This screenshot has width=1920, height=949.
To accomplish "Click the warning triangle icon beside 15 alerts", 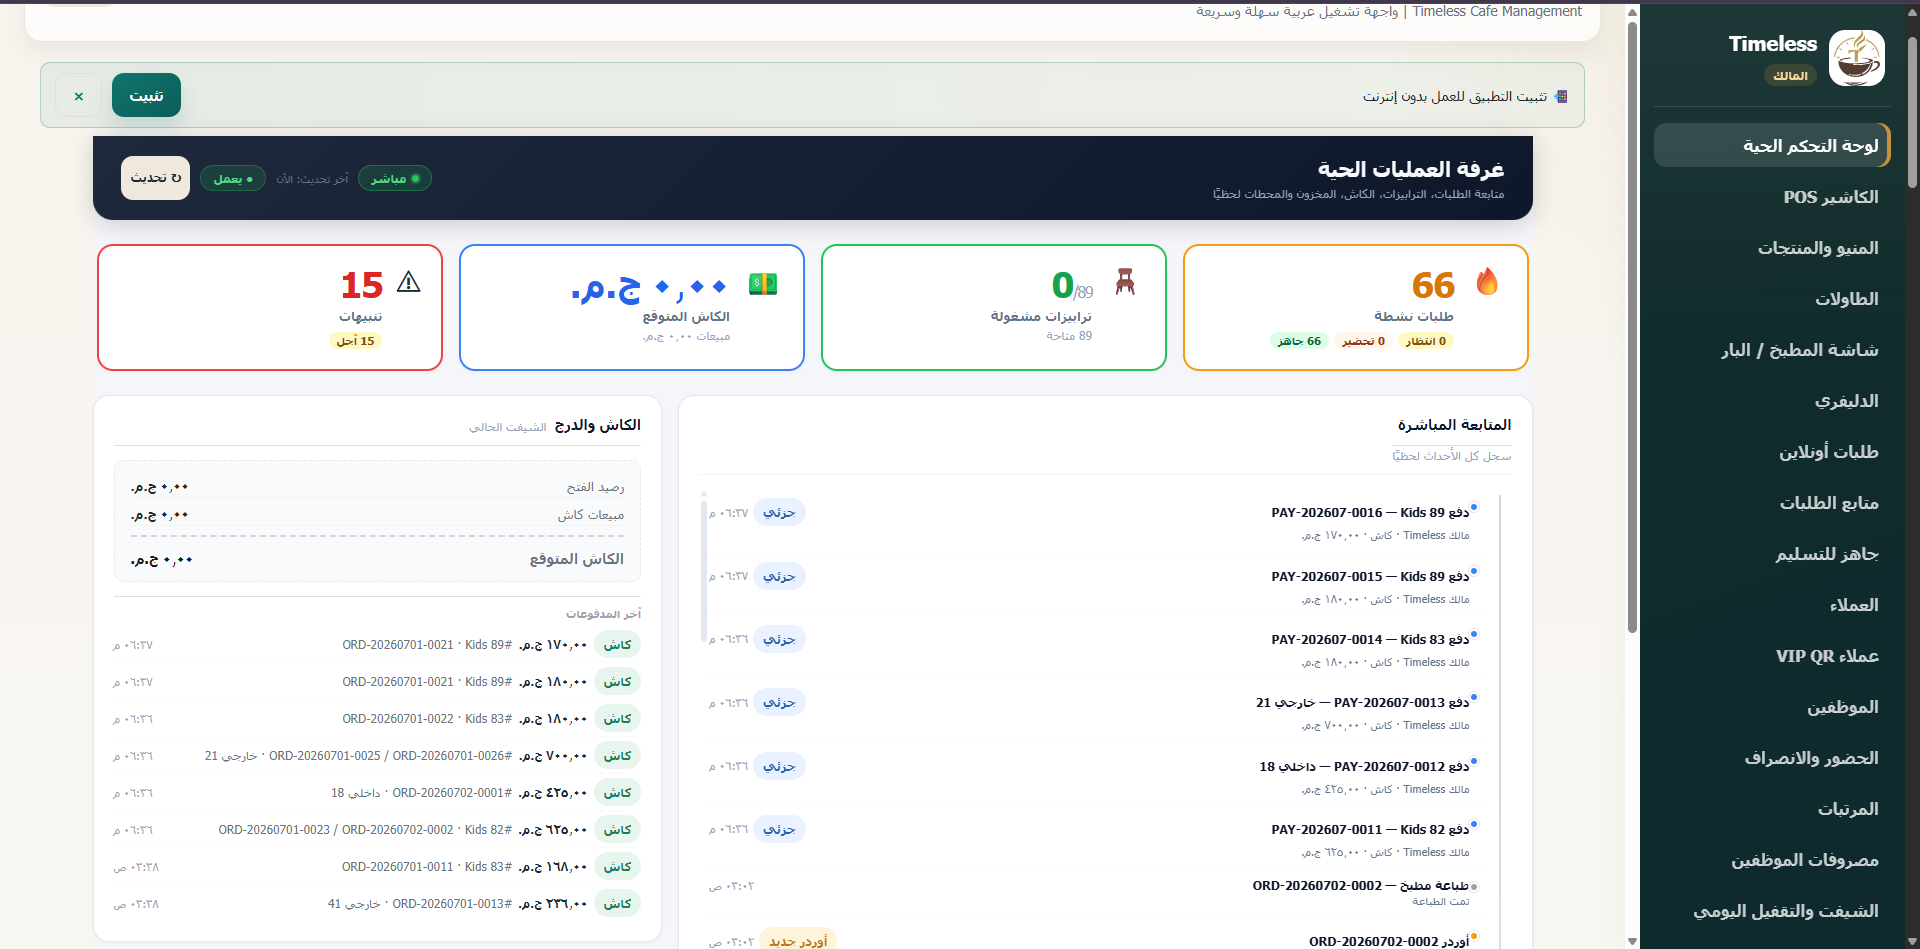I will (408, 283).
